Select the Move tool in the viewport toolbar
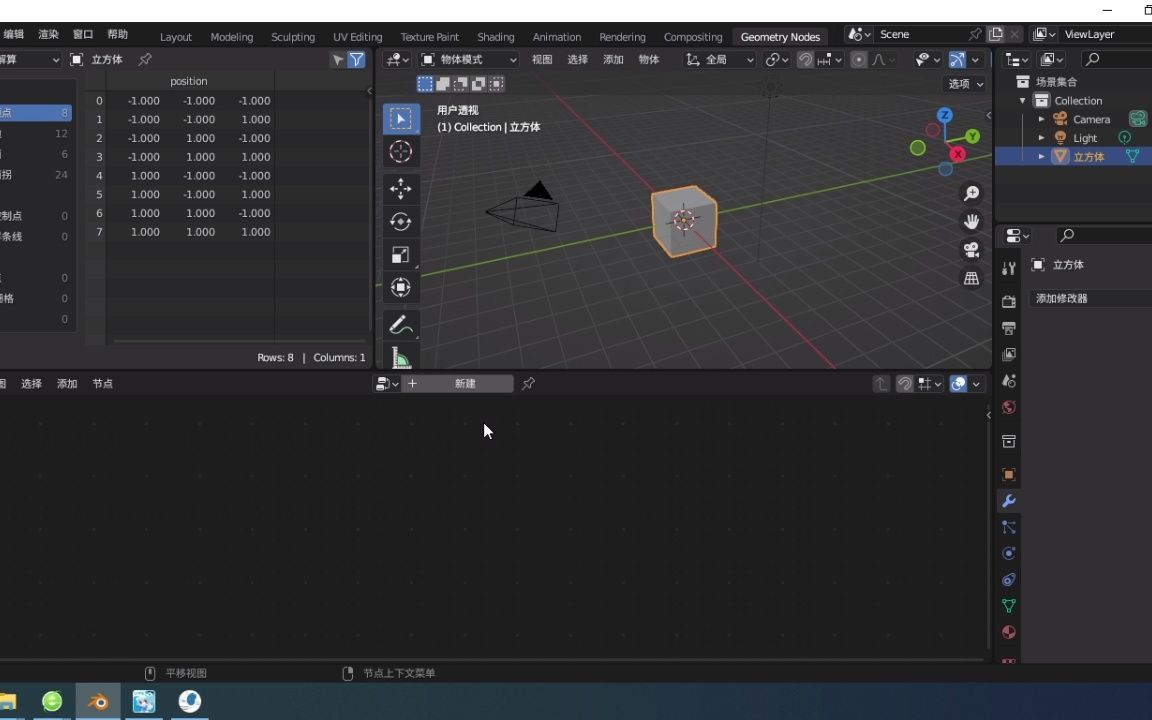The height and width of the screenshot is (720, 1152). 400,188
